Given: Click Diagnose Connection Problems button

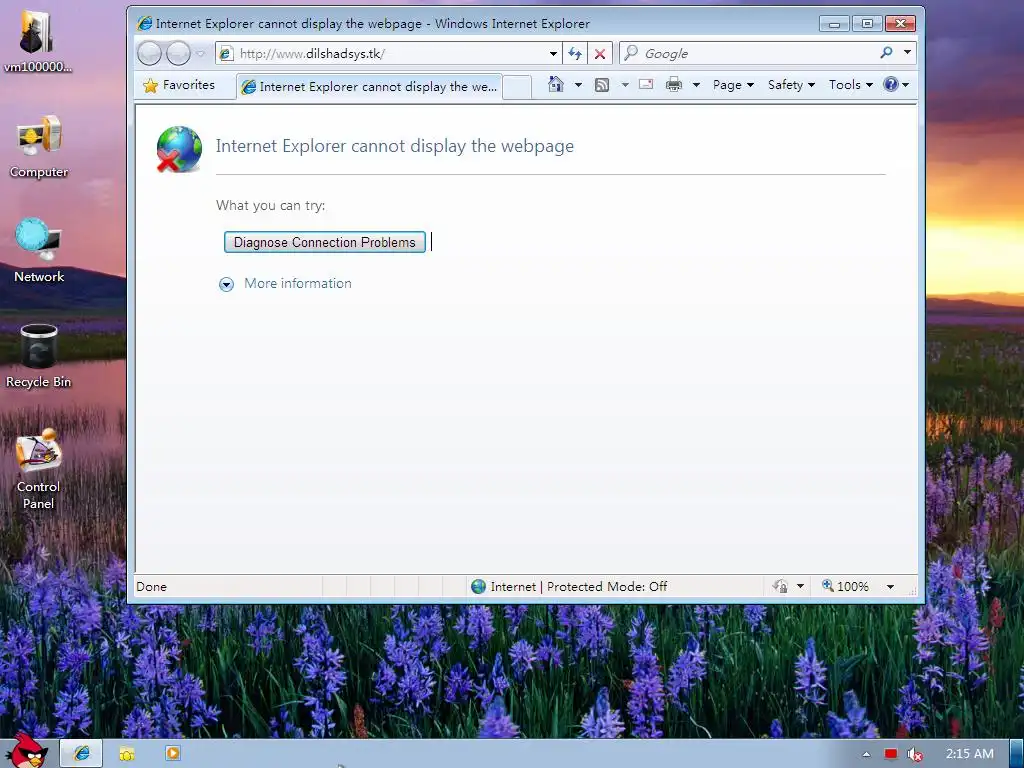Looking at the screenshot, I should (325, 242).
